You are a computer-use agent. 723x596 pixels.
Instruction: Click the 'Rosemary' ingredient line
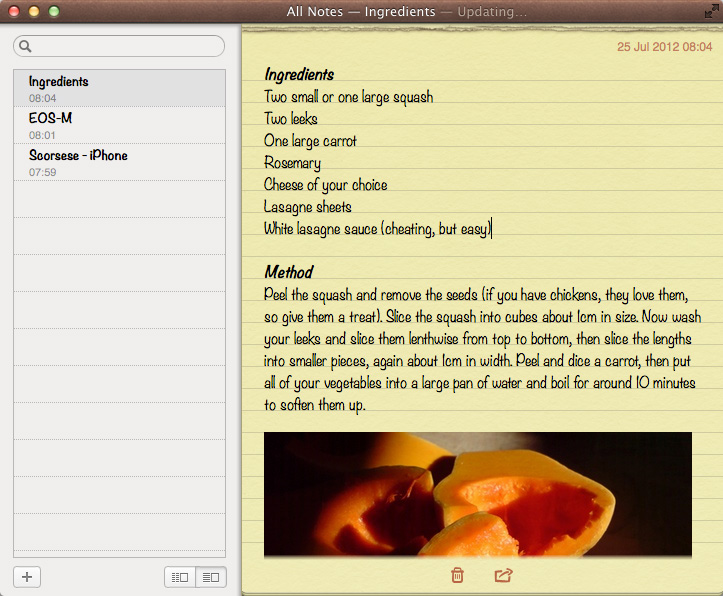click(292, 163)
